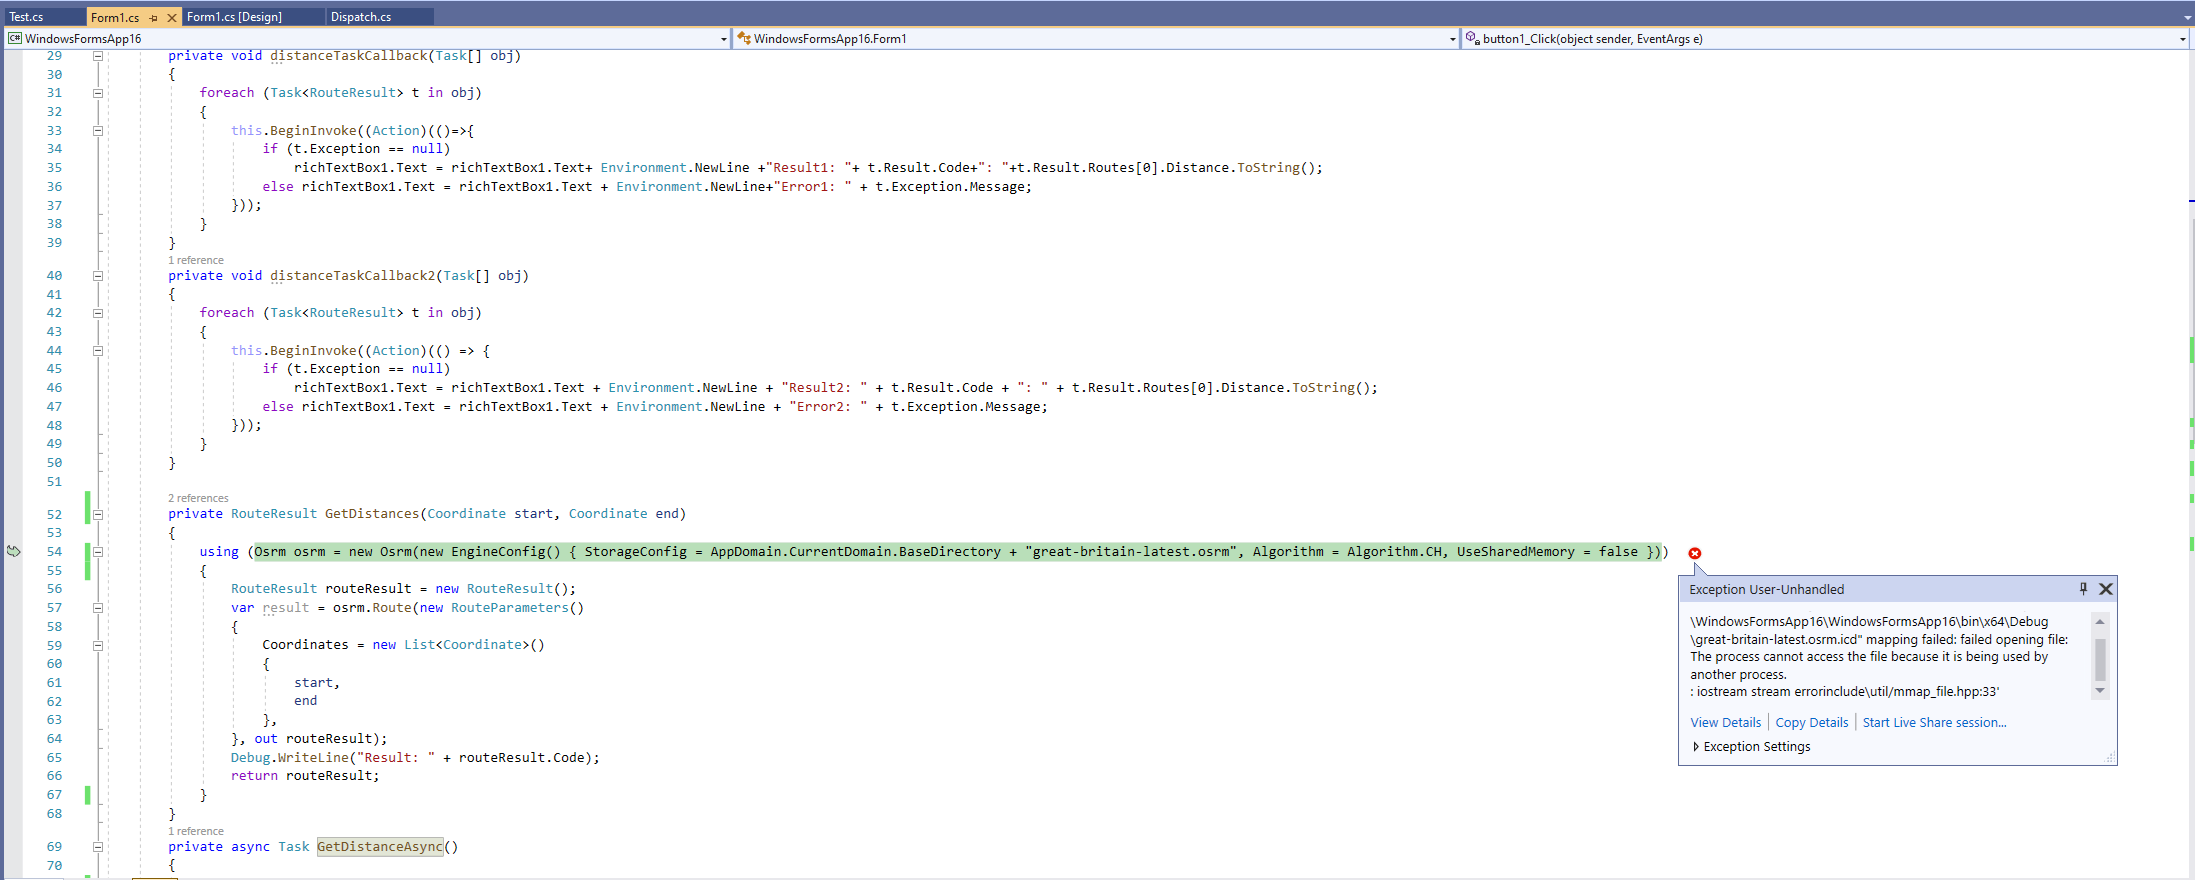Click line number 46 in the gutter

[54, 388]
